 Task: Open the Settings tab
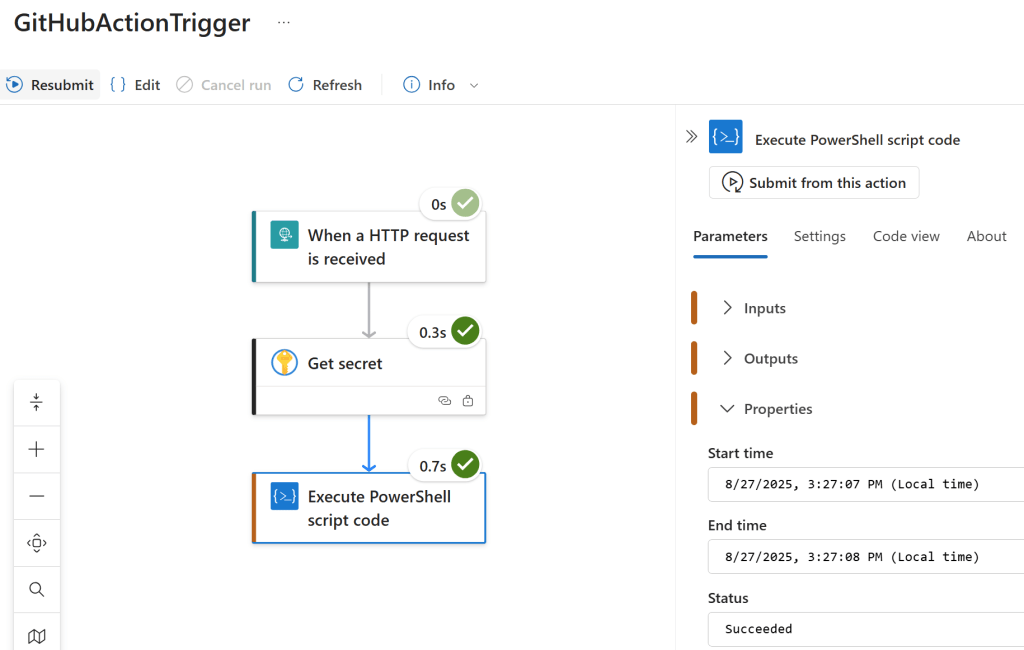tap(819, 236)
